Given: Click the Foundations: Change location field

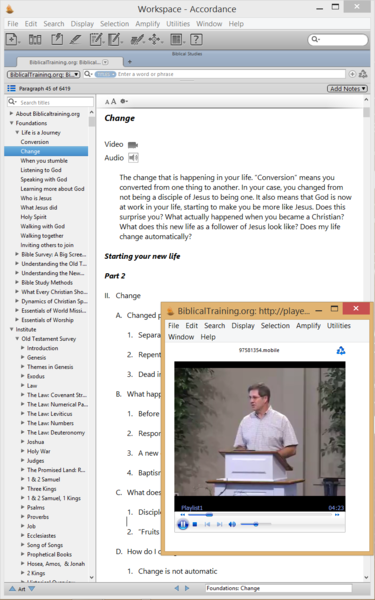Looking at the screenshot, I should 279,589.
